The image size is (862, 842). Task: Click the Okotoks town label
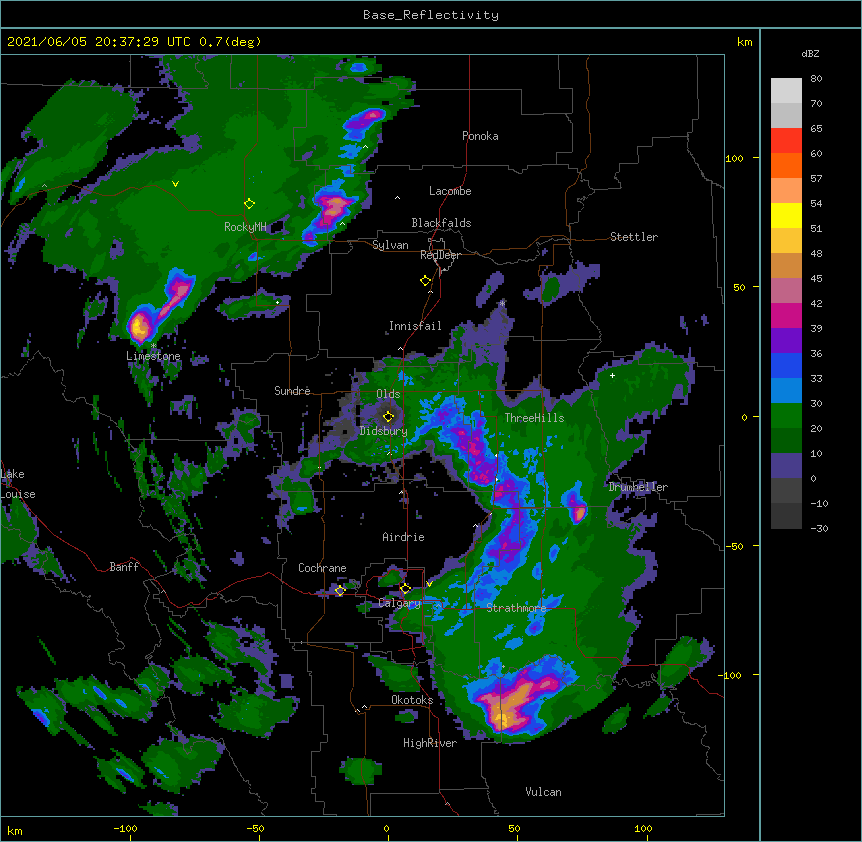coord(412,700)
